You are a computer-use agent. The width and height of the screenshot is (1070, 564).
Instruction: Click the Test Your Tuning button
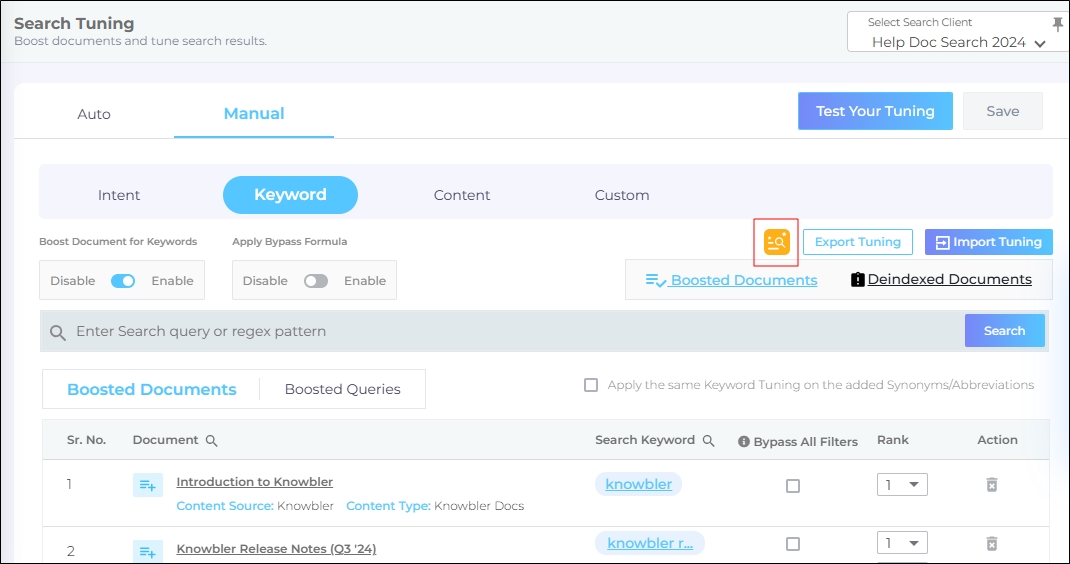pos(875,111)
